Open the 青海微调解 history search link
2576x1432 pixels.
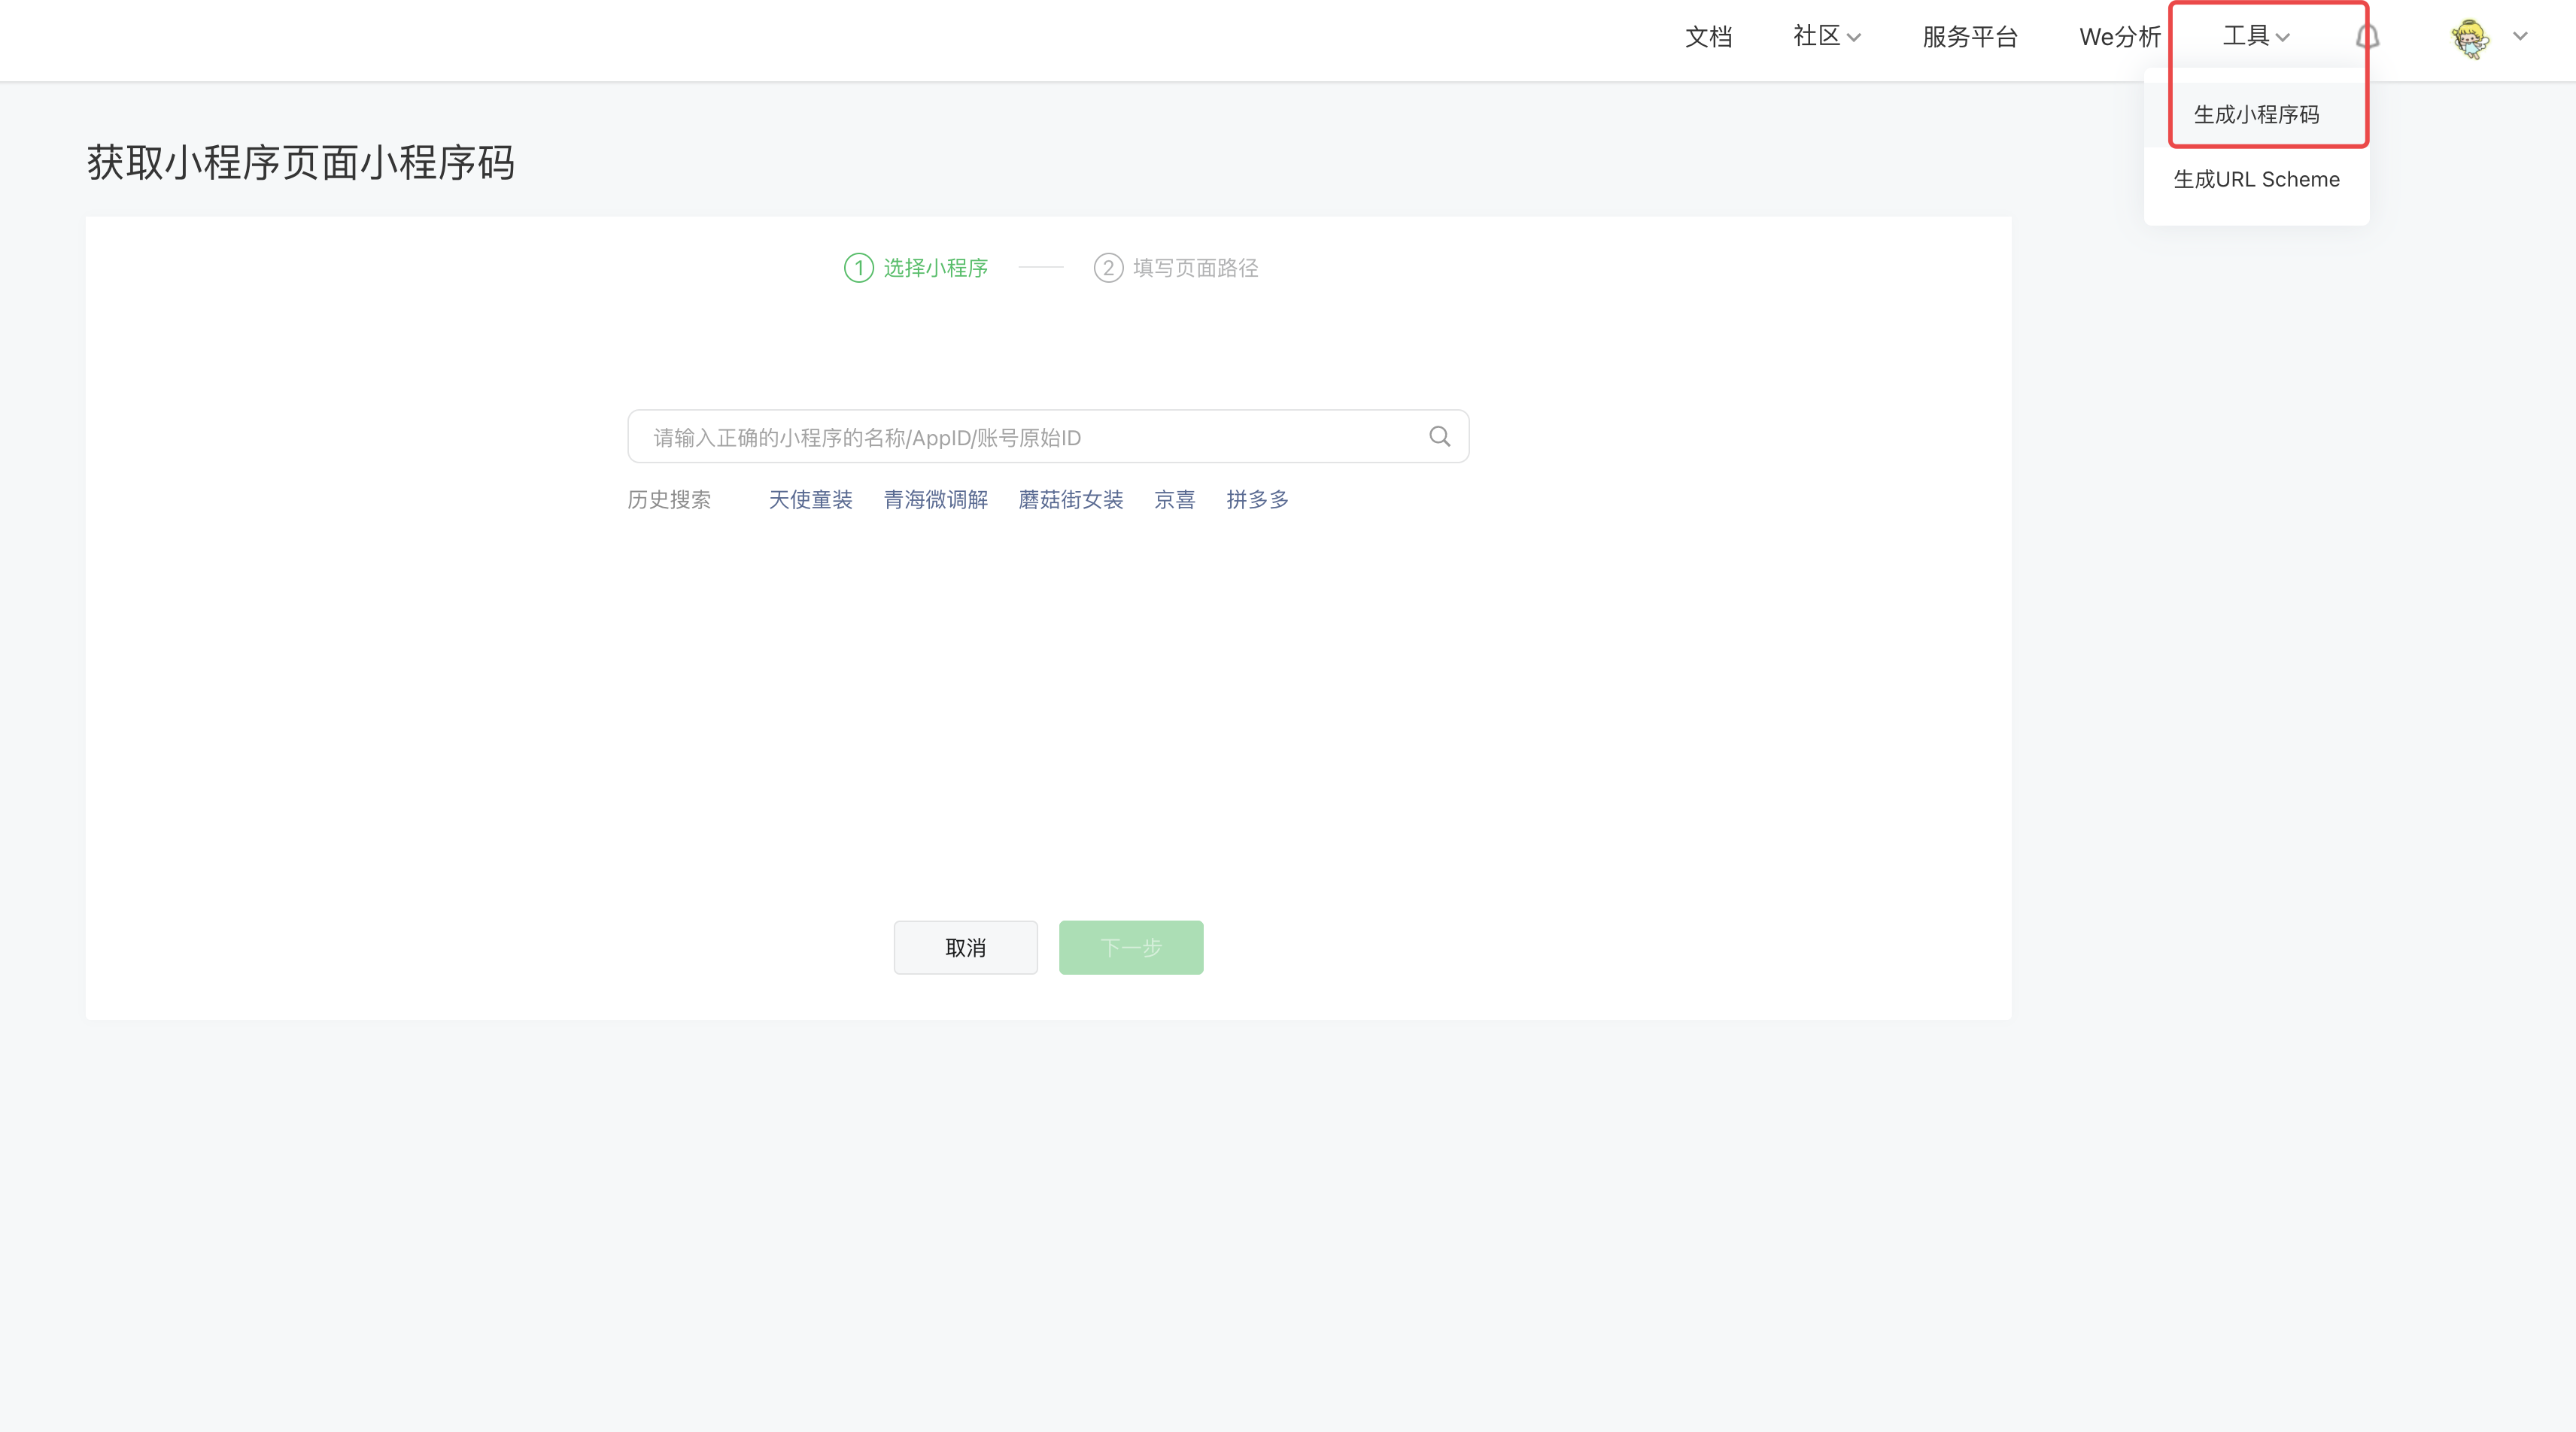coord(935,500)
